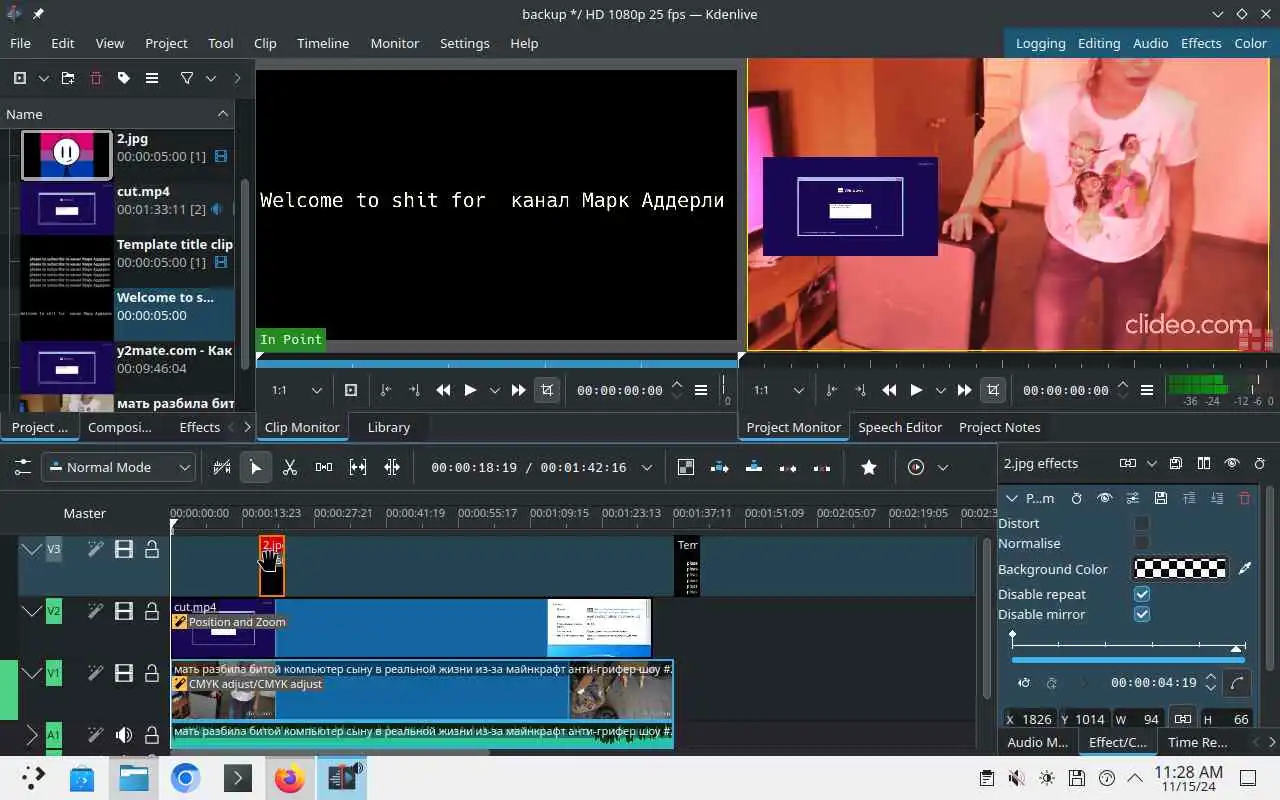The height and width of the screenshot is (800, 1280).
Task: Click the Master button in timeline
Action: pyautogui.click(x=85, y=513)
